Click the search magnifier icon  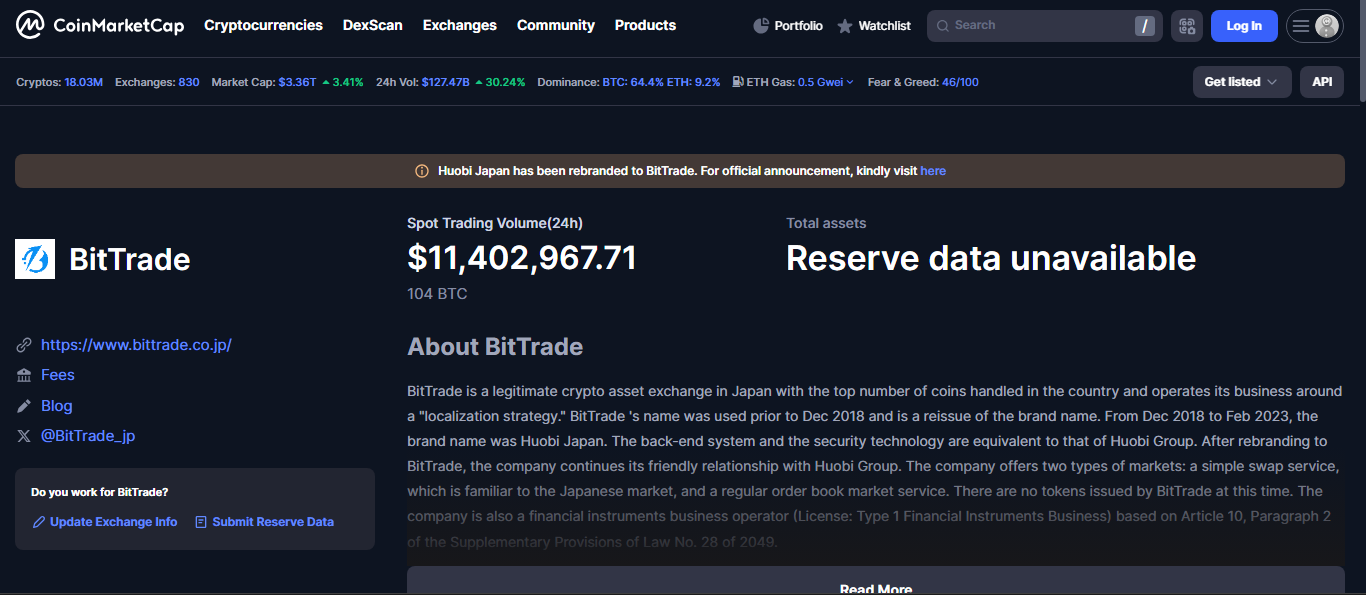coord(943,26)
